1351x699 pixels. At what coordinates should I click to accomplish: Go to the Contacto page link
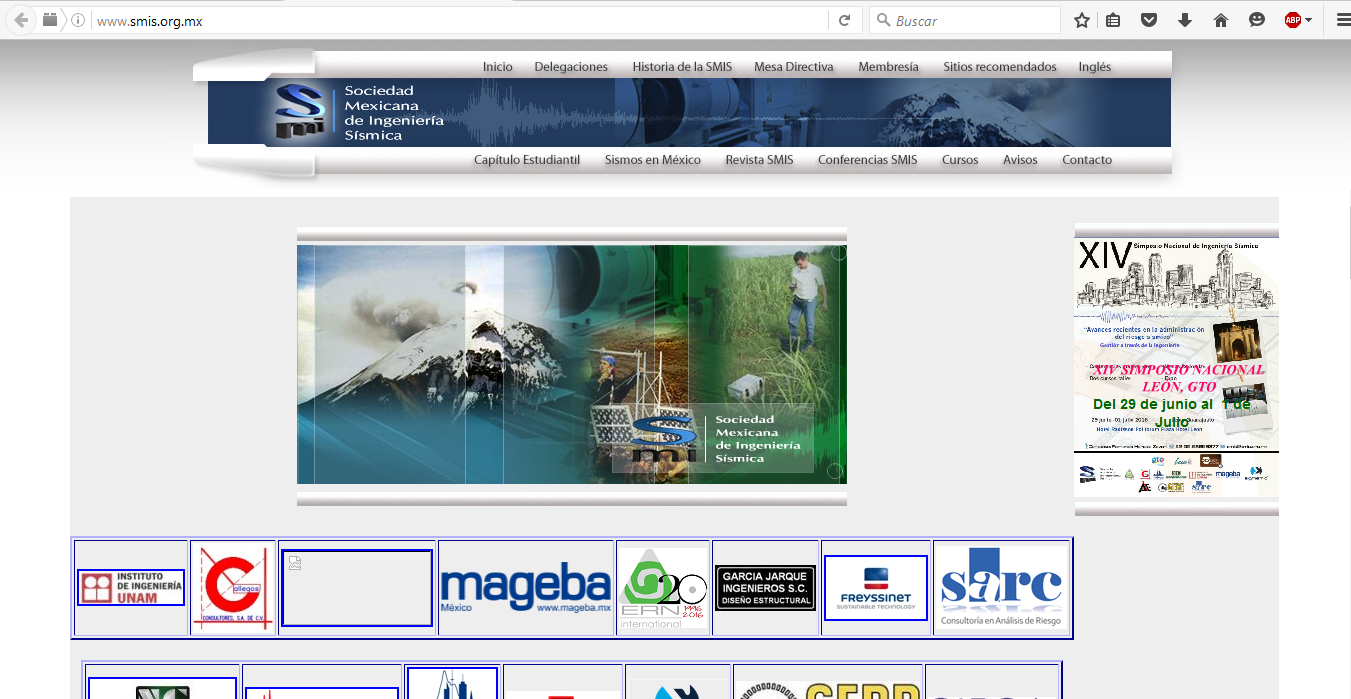pos(1087,160)
